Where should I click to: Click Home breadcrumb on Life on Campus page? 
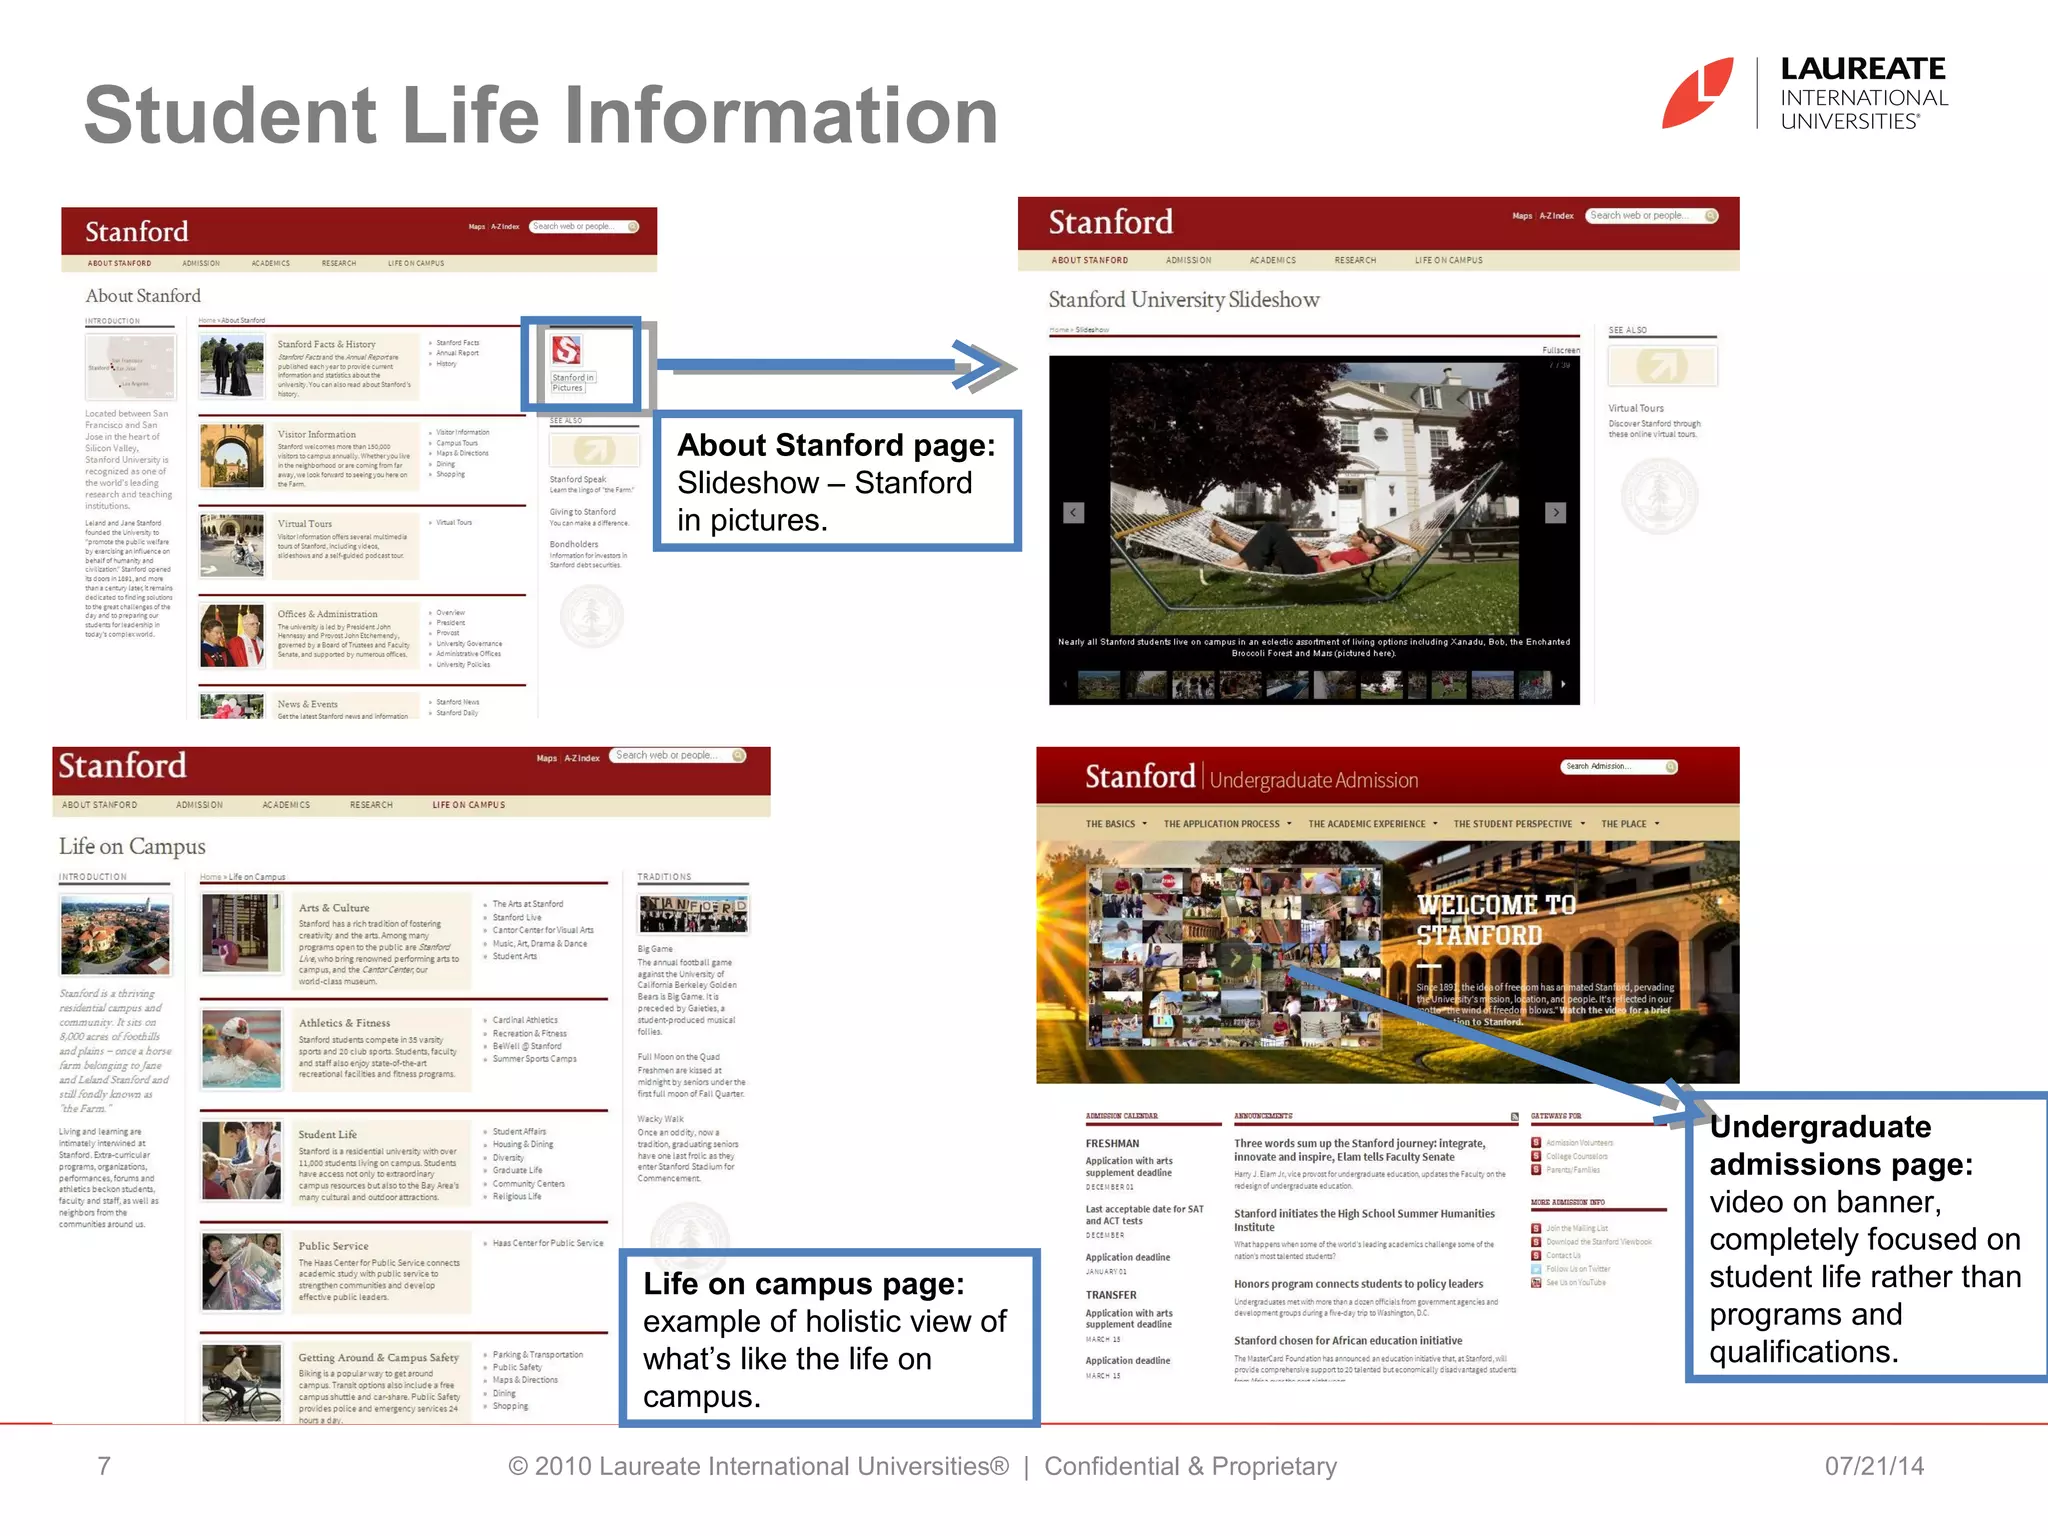tap(210, 877)
